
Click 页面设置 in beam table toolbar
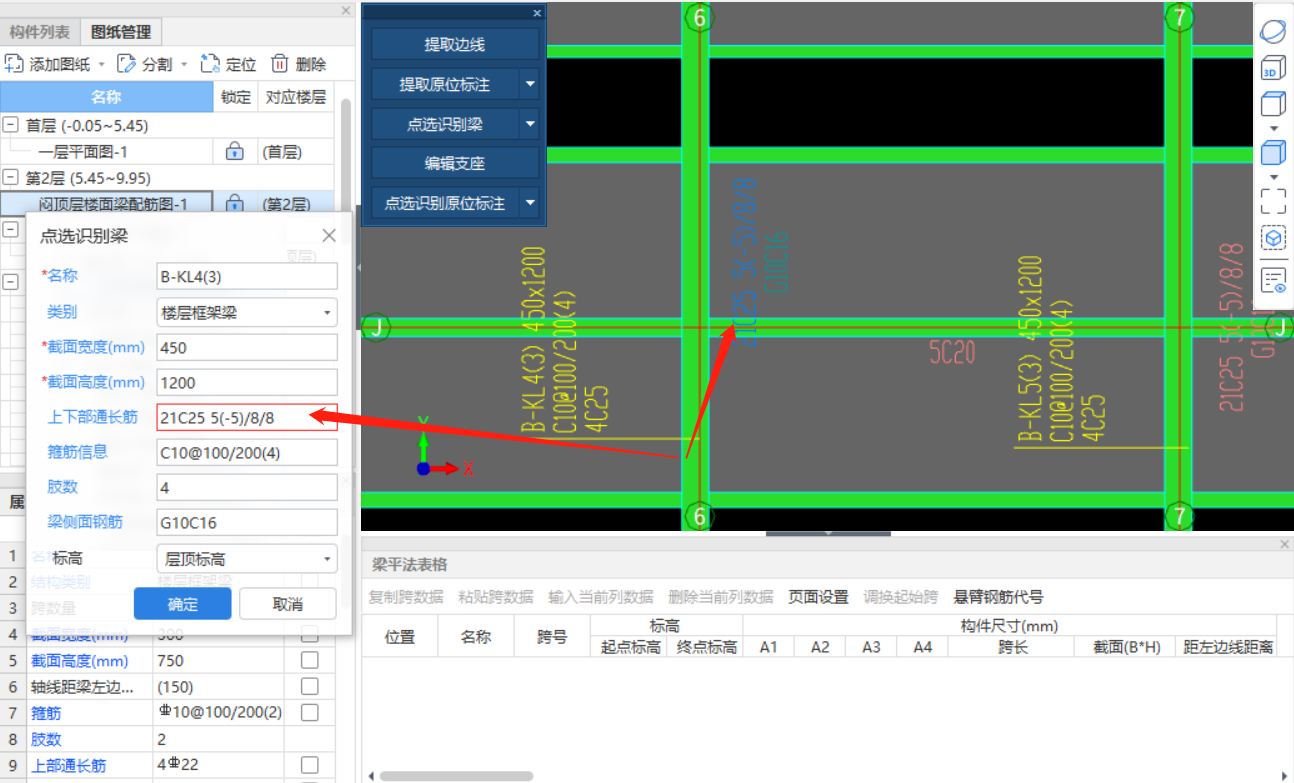tap(818, 597)
